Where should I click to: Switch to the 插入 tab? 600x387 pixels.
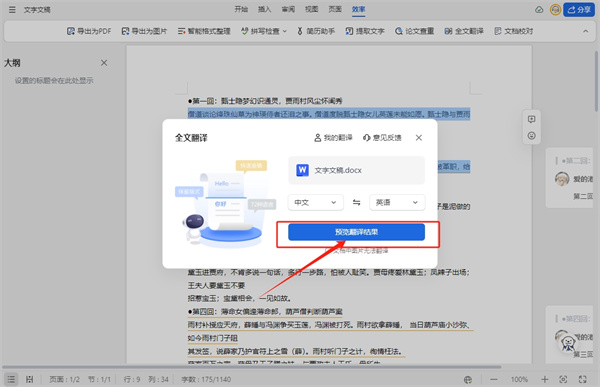click(x=264, y=9)
